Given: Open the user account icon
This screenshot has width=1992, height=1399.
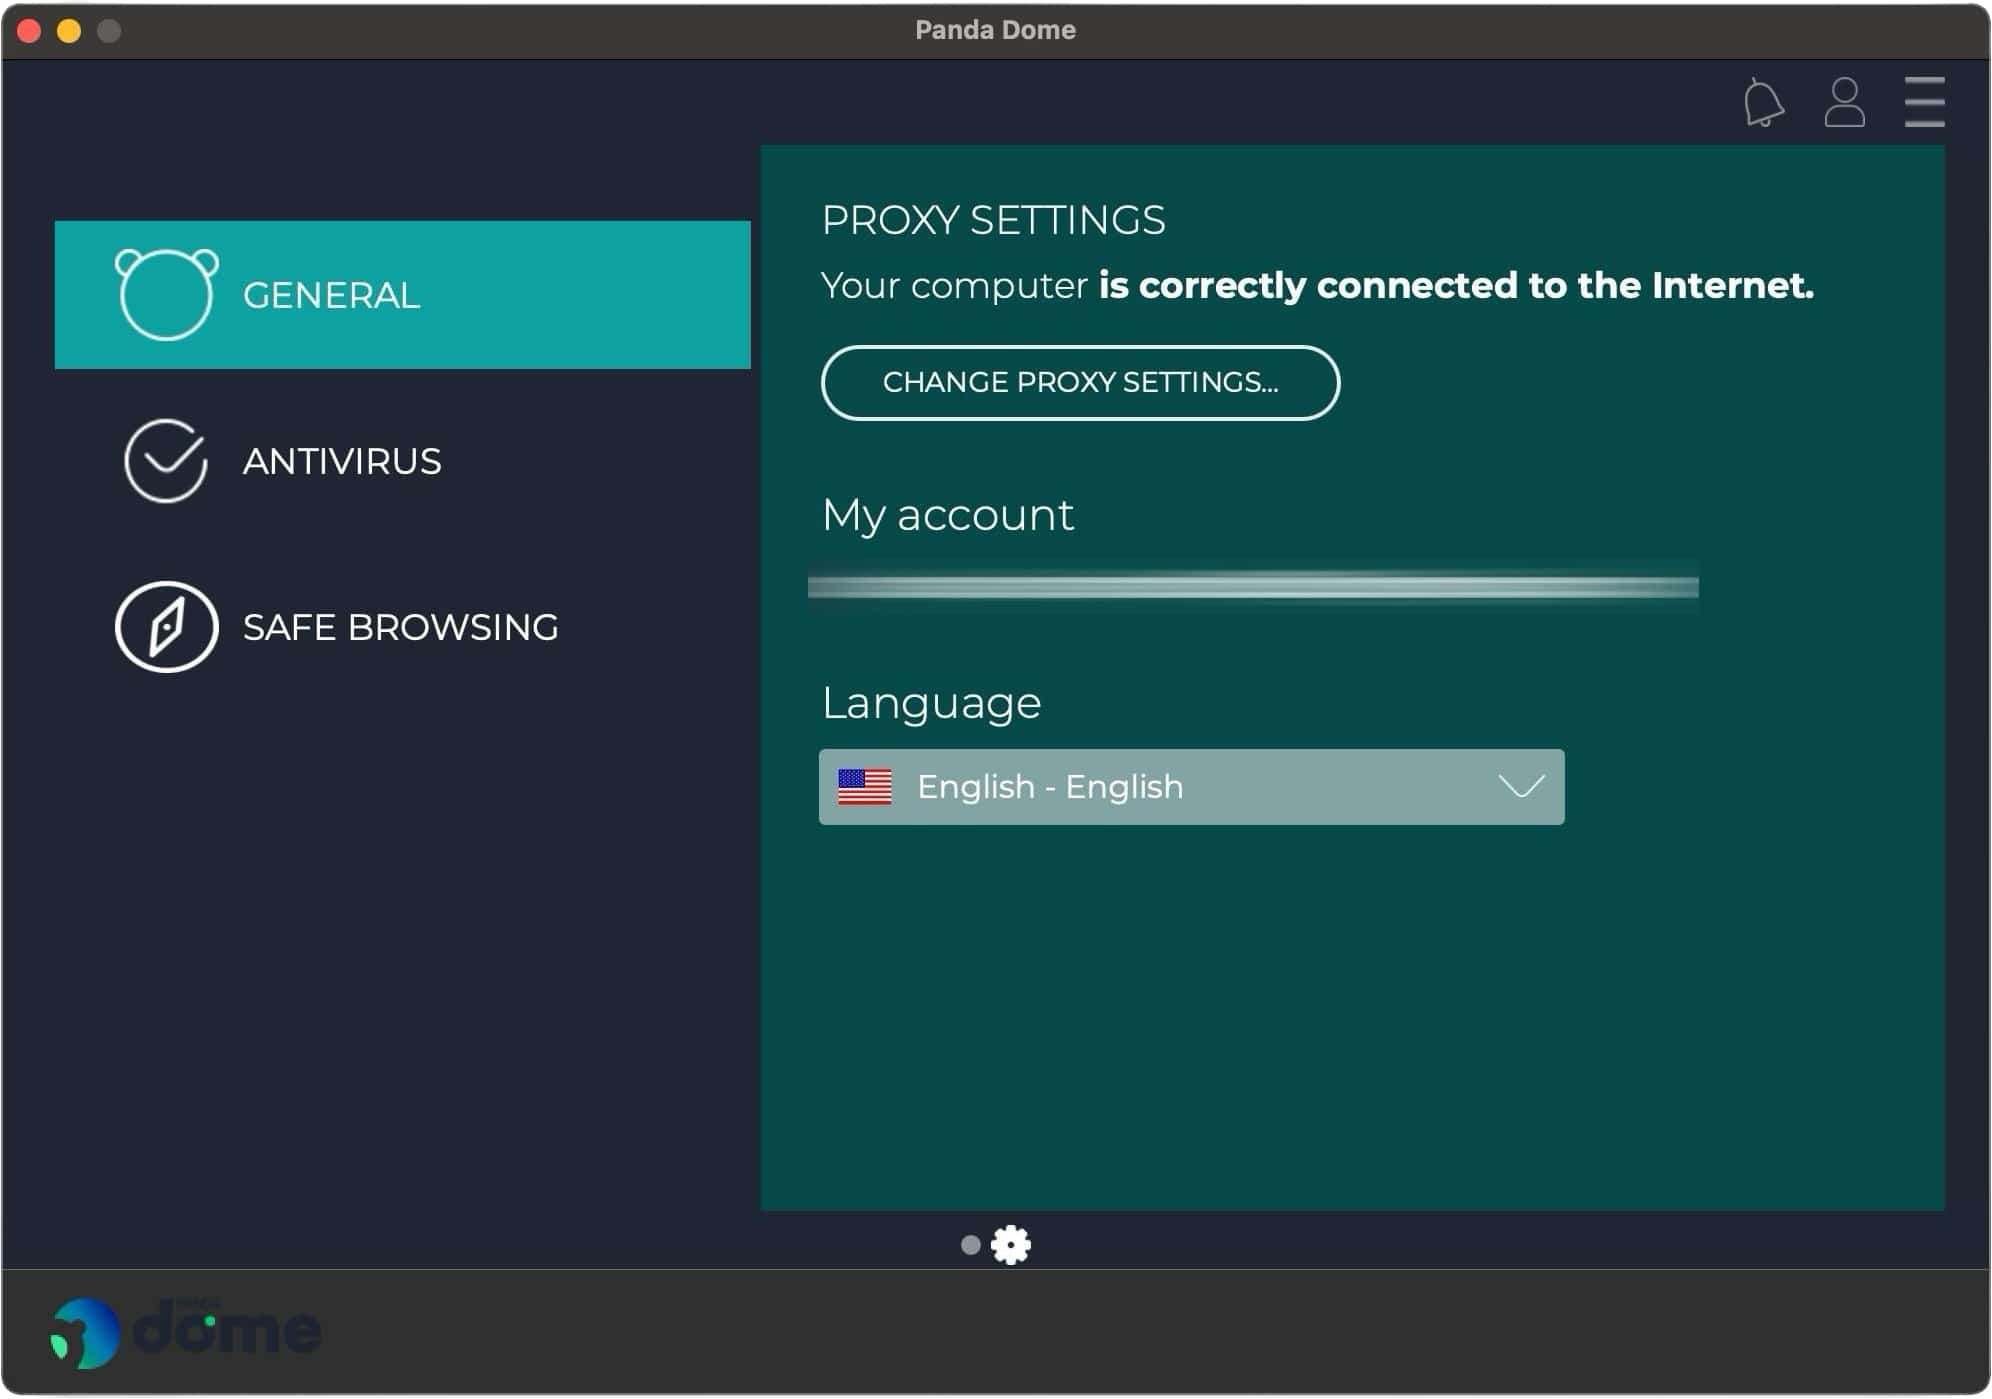Looking at the screenshot, I should point(1844,102).
